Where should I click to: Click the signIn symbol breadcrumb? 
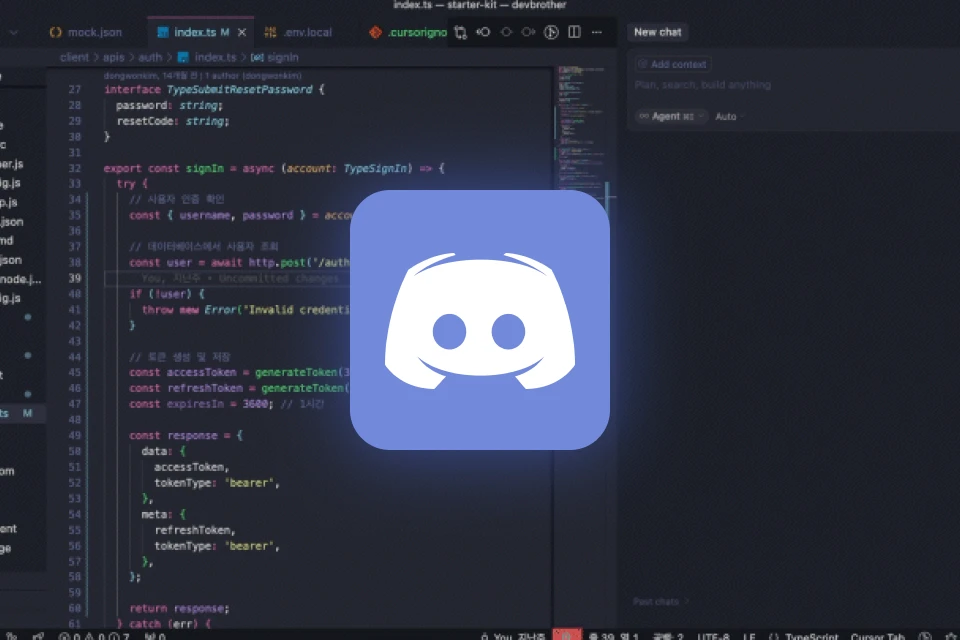275,57
